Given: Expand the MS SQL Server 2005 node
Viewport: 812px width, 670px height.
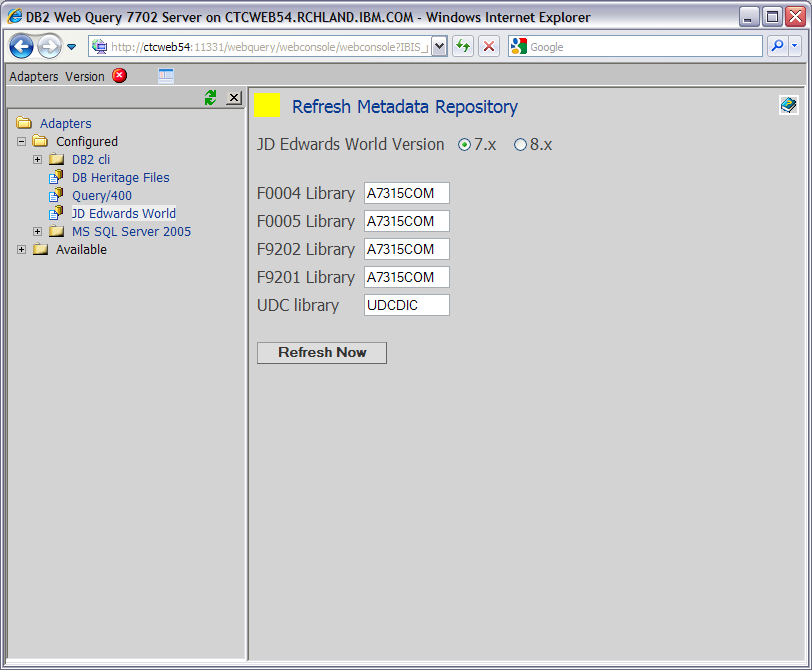Looking at the screenshot, I should tap(37, 231).
